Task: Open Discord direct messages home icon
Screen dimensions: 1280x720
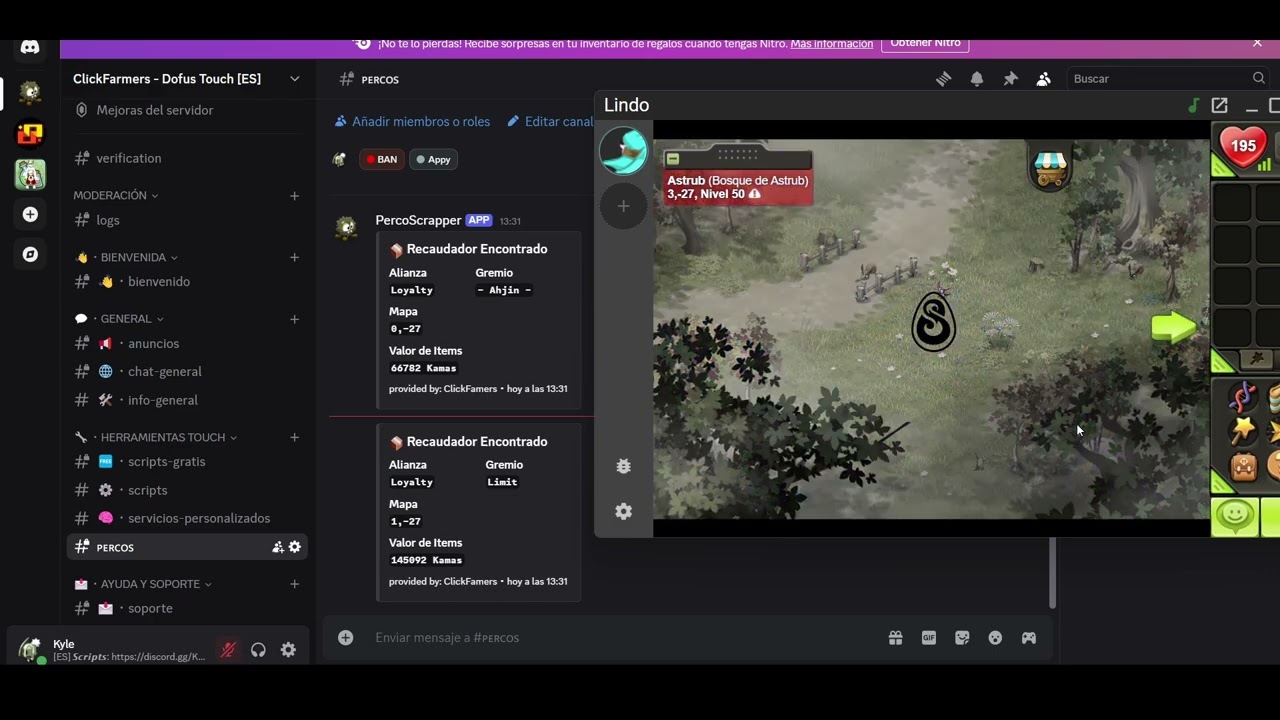Action: [x=30, y=48]
